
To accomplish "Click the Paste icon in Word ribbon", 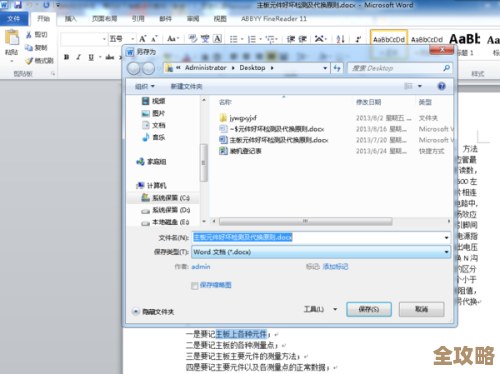I will tap(12, 37).
